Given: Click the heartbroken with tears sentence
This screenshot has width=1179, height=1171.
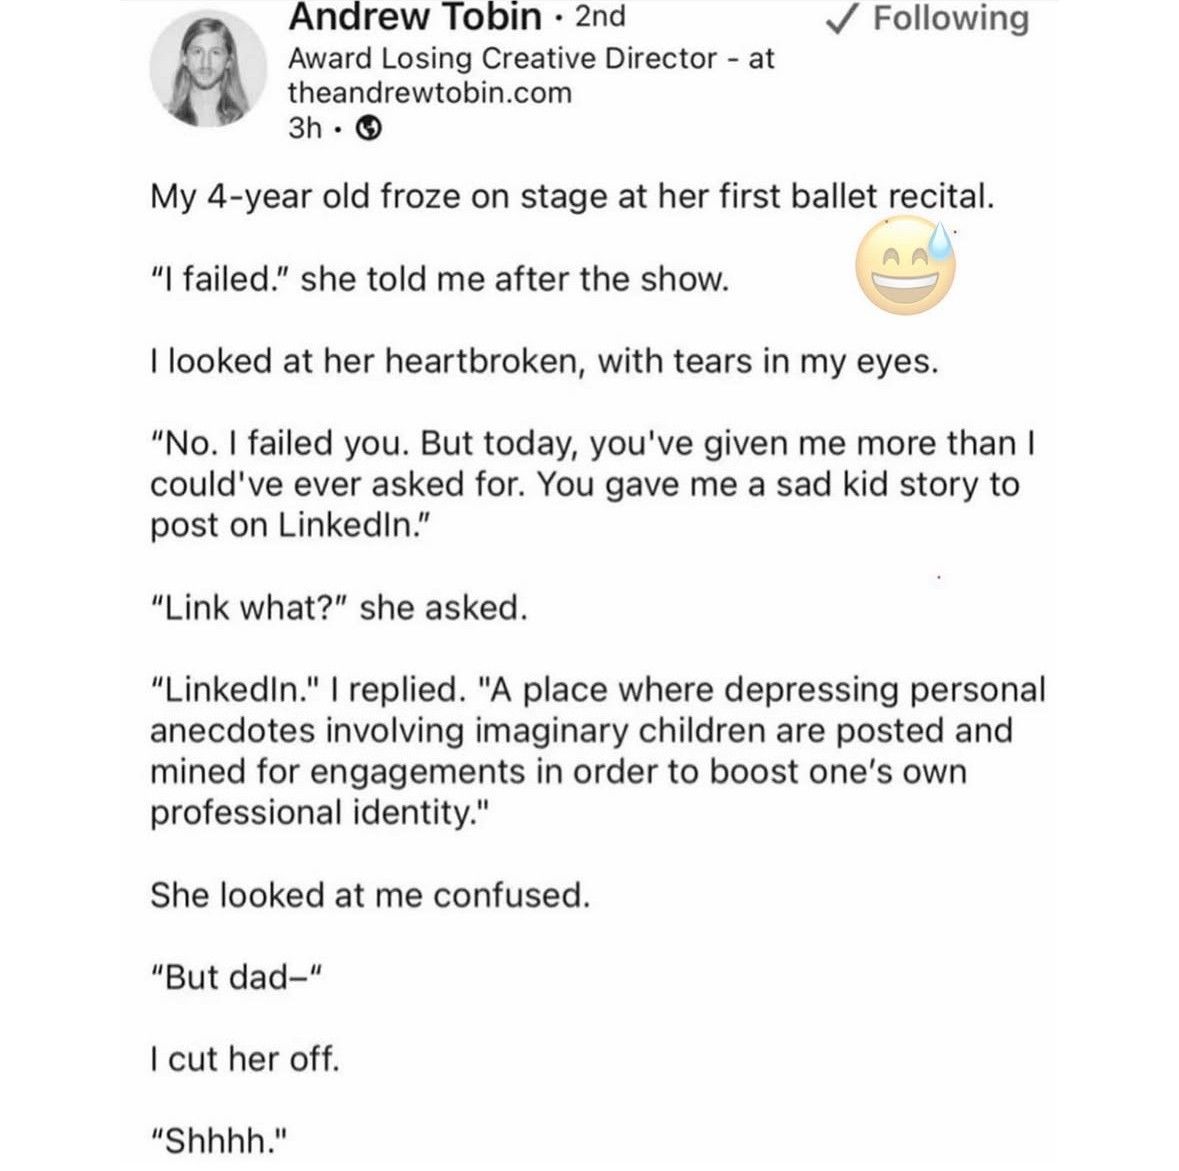Looking at the screenshot, I should tap(544, 363).
